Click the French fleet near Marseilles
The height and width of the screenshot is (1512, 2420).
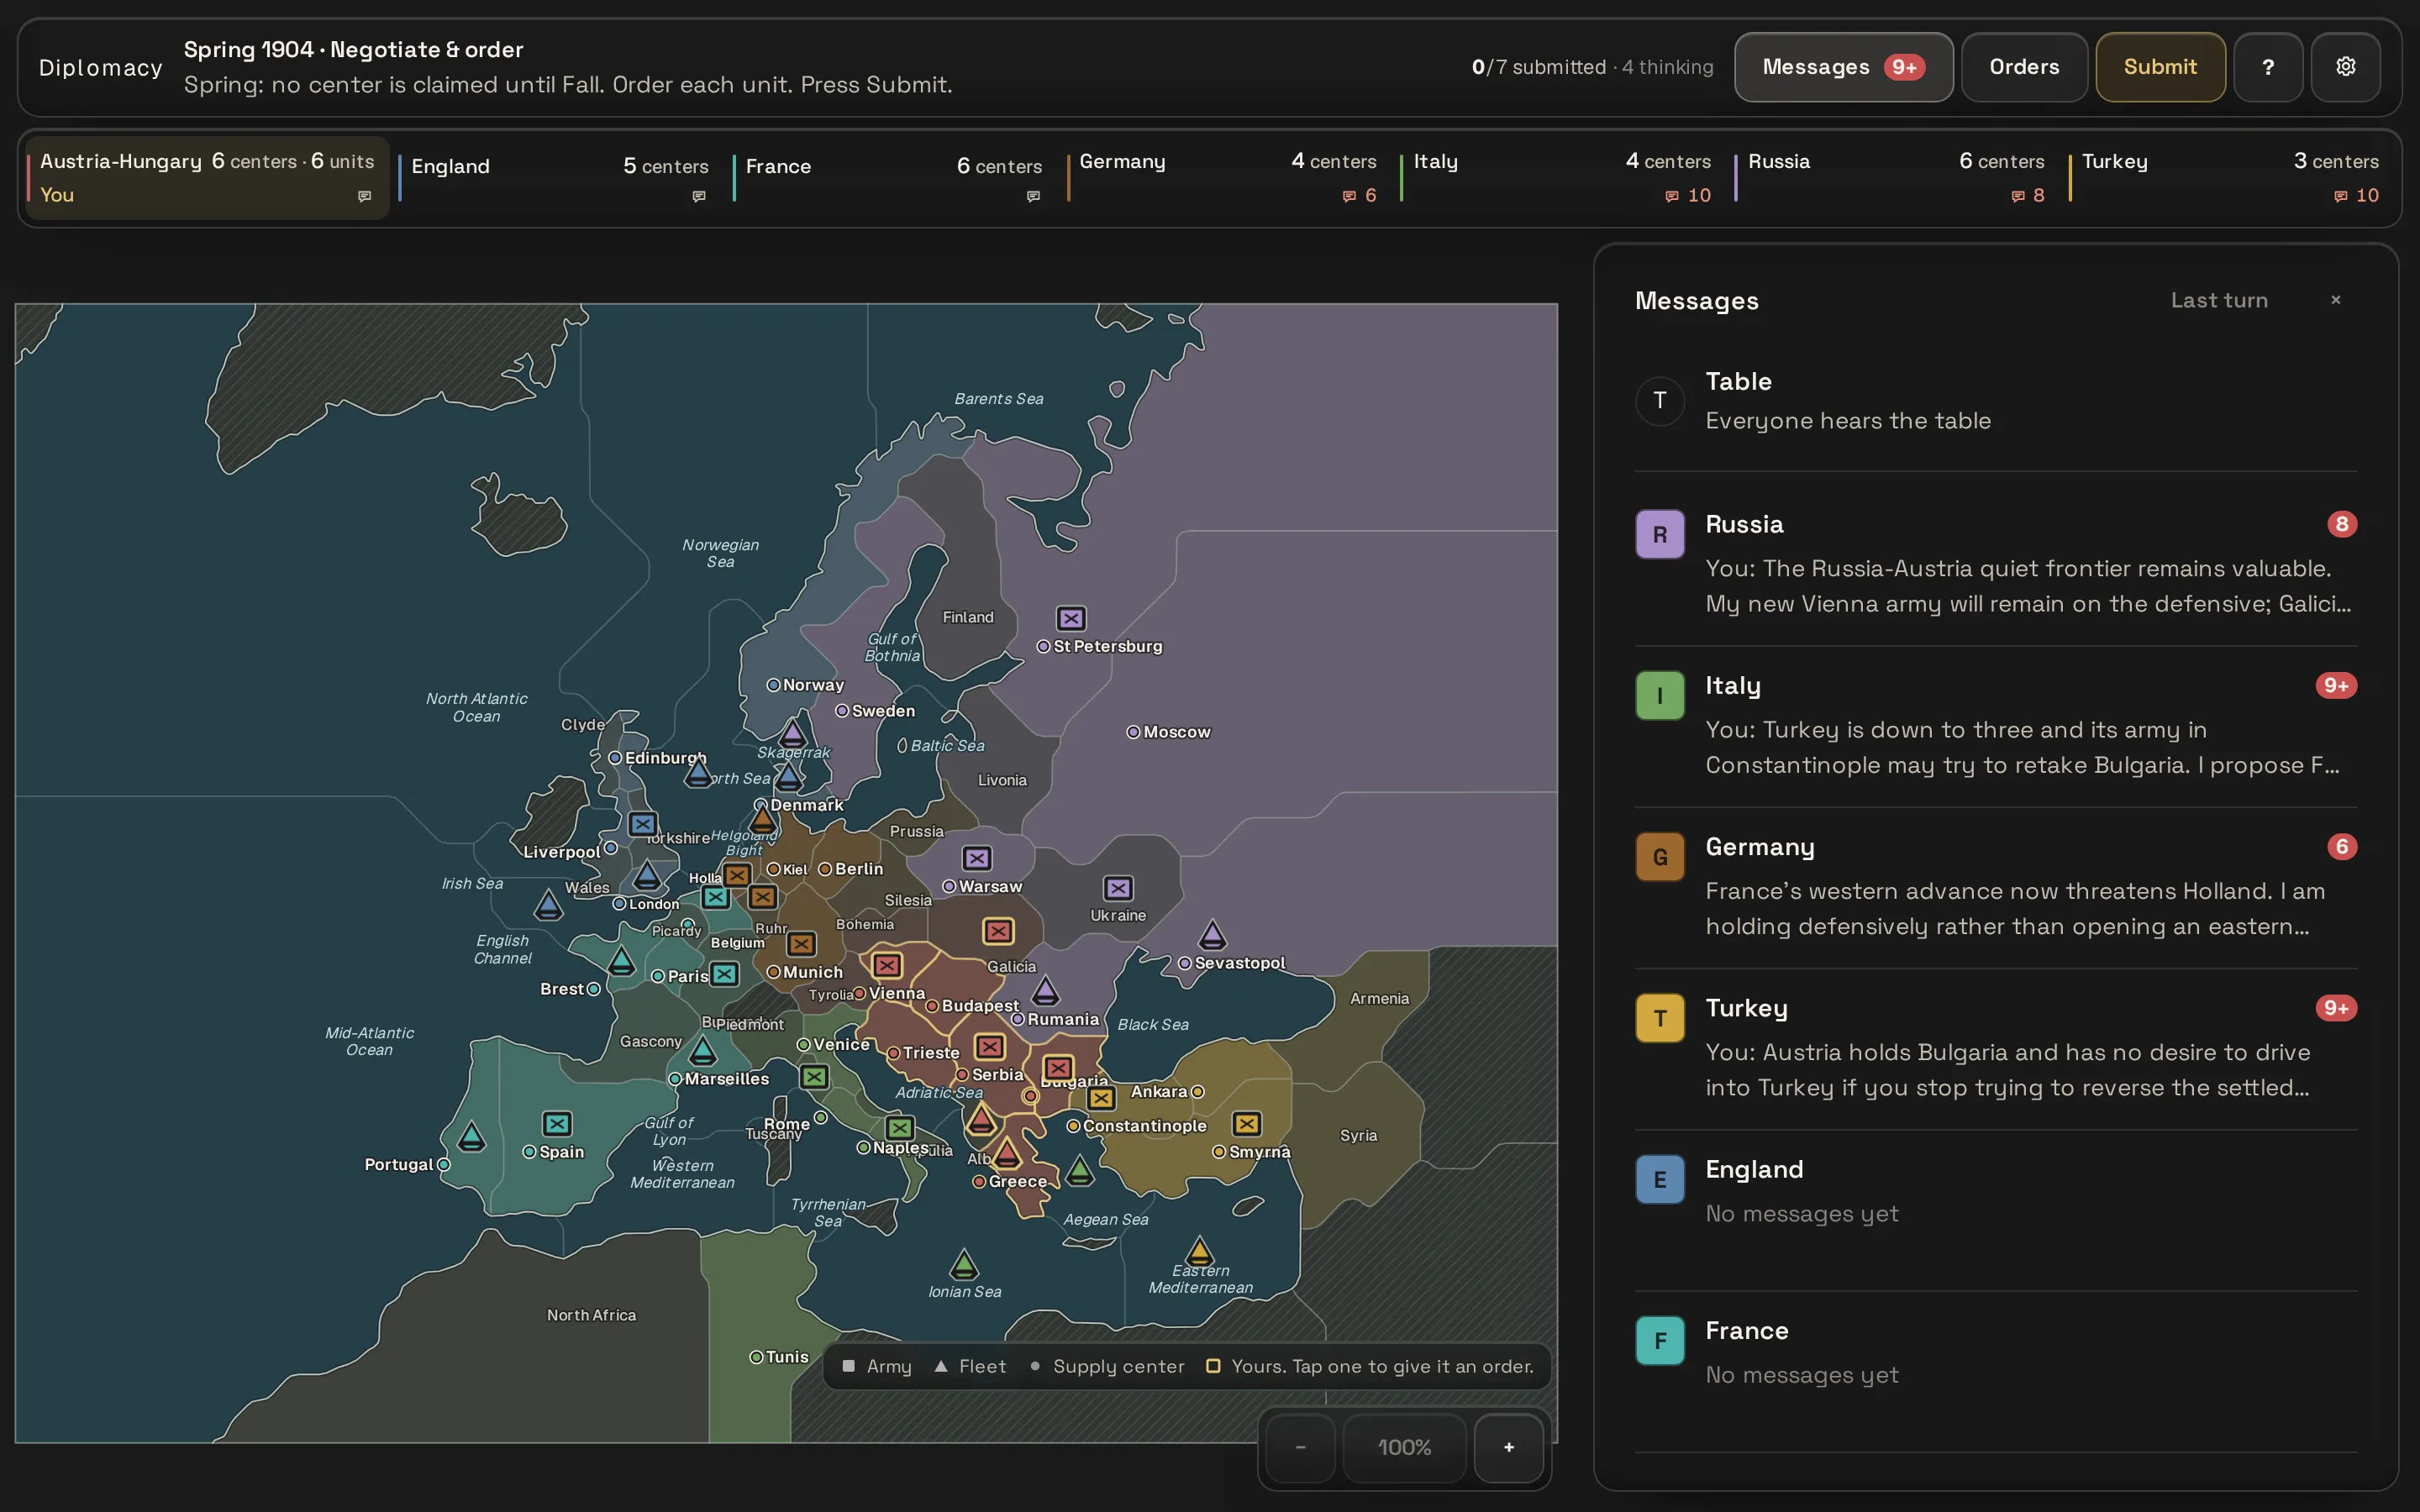(703, 1051)
